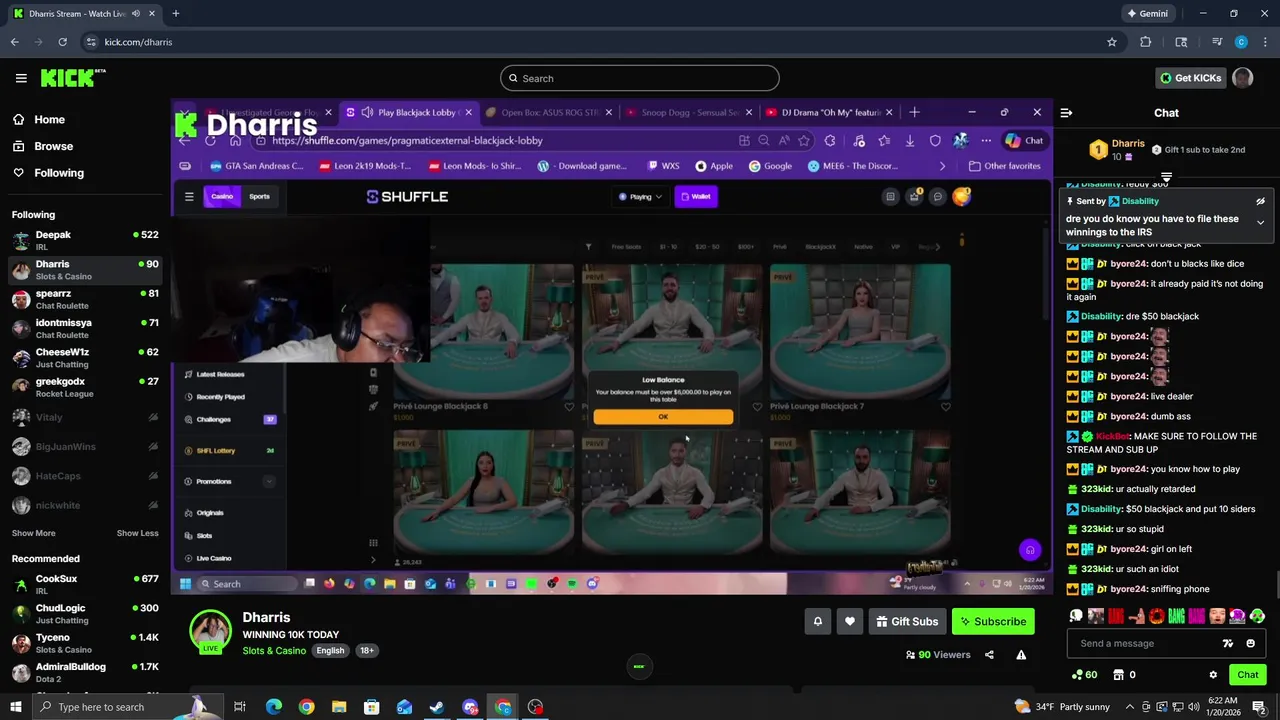Image resolution: width=1280 pixels, height=720 pixels.
Task: Open idontmissya channel in sidebar
Action: (85, 329)
